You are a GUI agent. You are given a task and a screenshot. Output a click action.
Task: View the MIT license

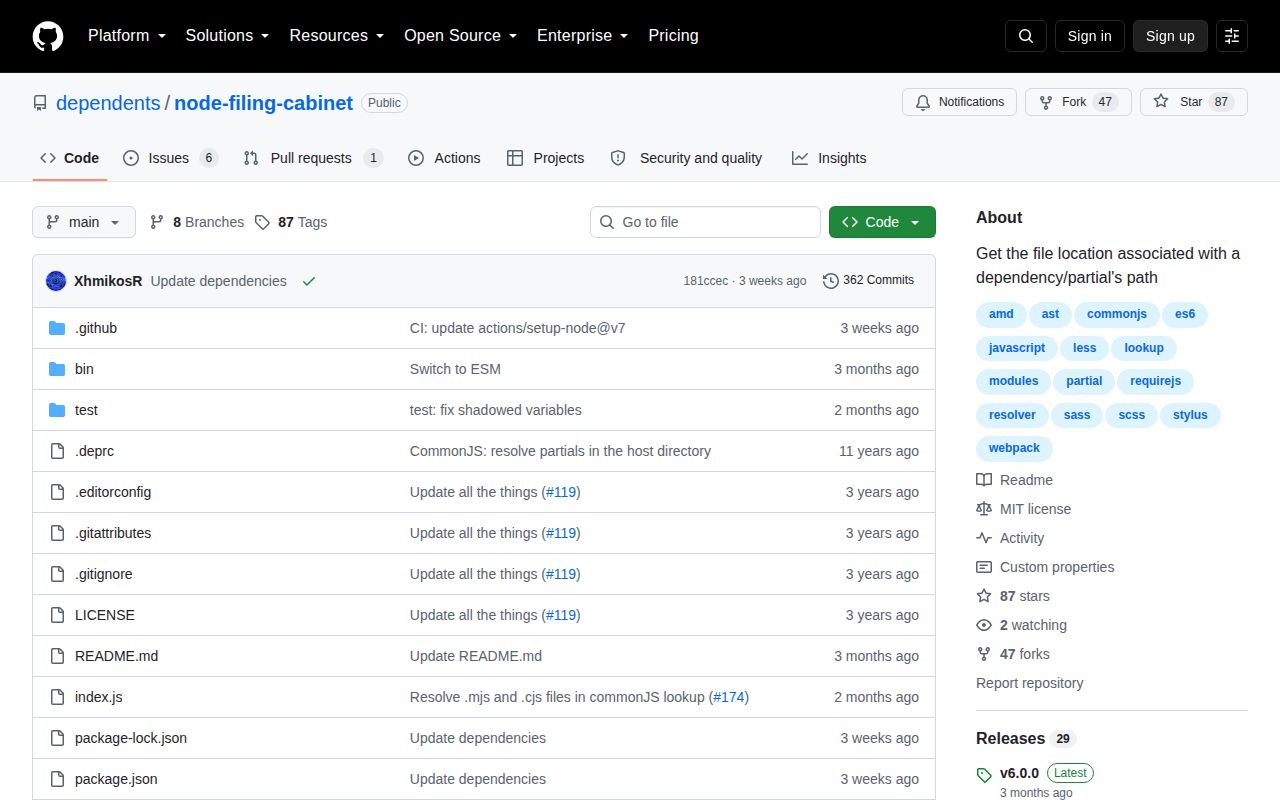pos(1024,509)
